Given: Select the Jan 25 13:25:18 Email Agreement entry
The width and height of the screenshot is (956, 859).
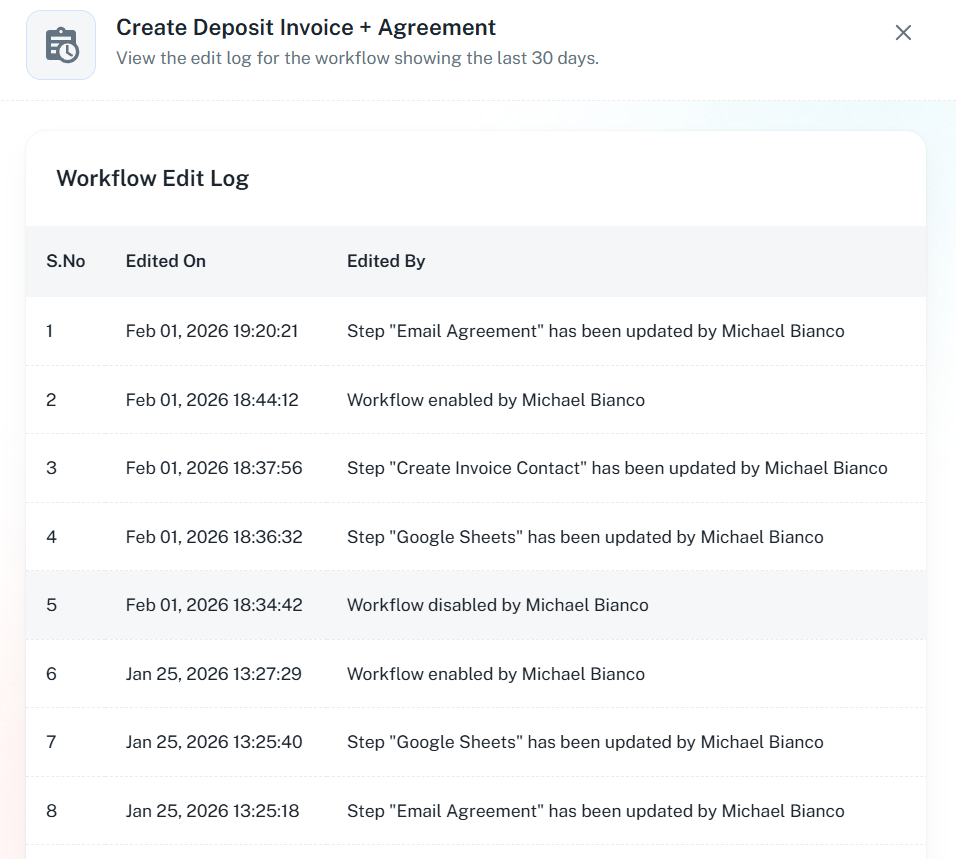Looking at the screenshot, I should (595, 811).
